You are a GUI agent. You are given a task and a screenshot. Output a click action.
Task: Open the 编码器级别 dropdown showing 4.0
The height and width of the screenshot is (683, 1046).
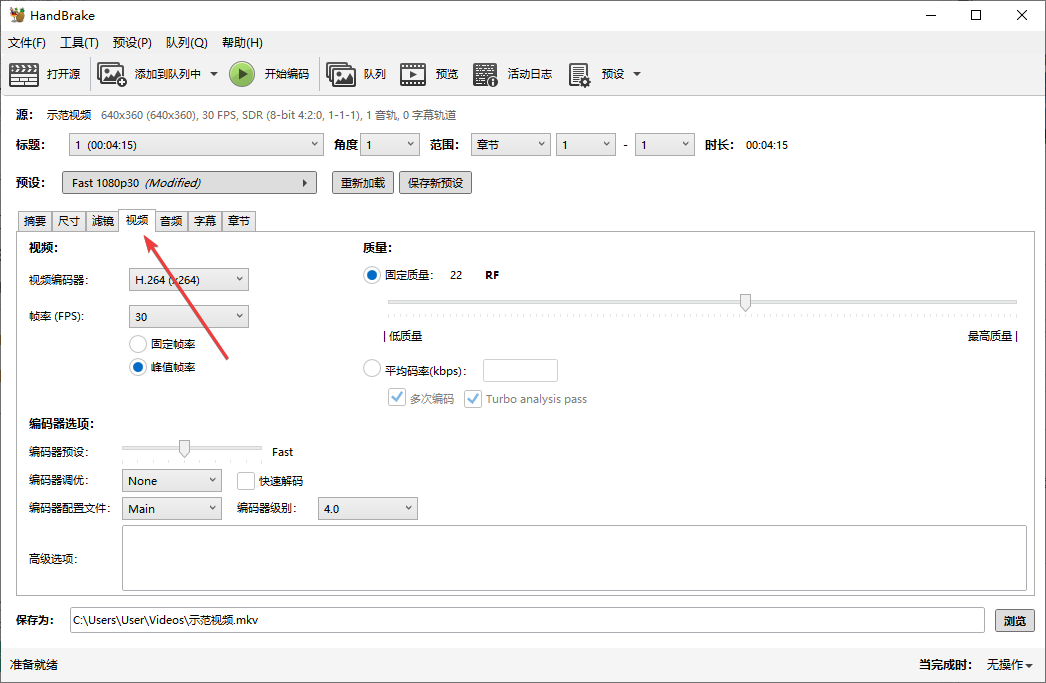click(x=367, y=508)
